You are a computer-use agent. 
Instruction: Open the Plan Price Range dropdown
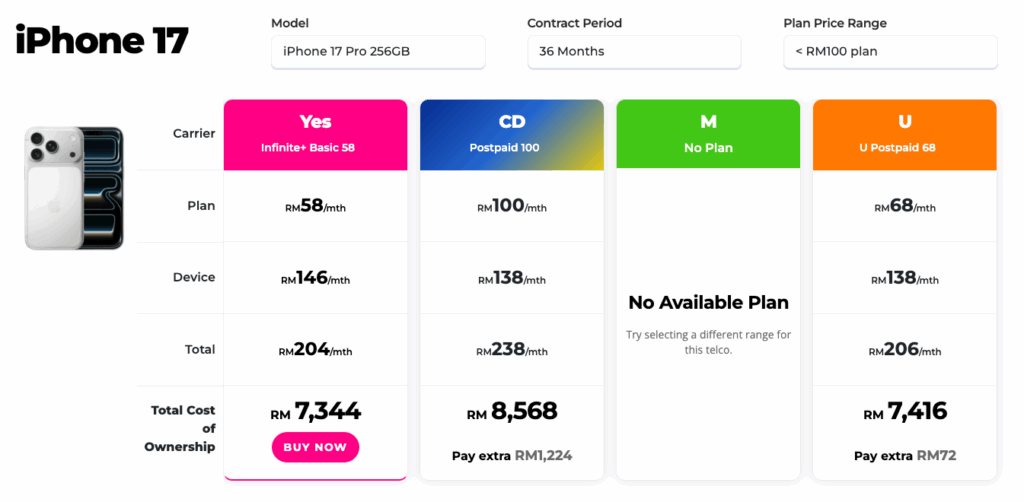coord(890,52)
